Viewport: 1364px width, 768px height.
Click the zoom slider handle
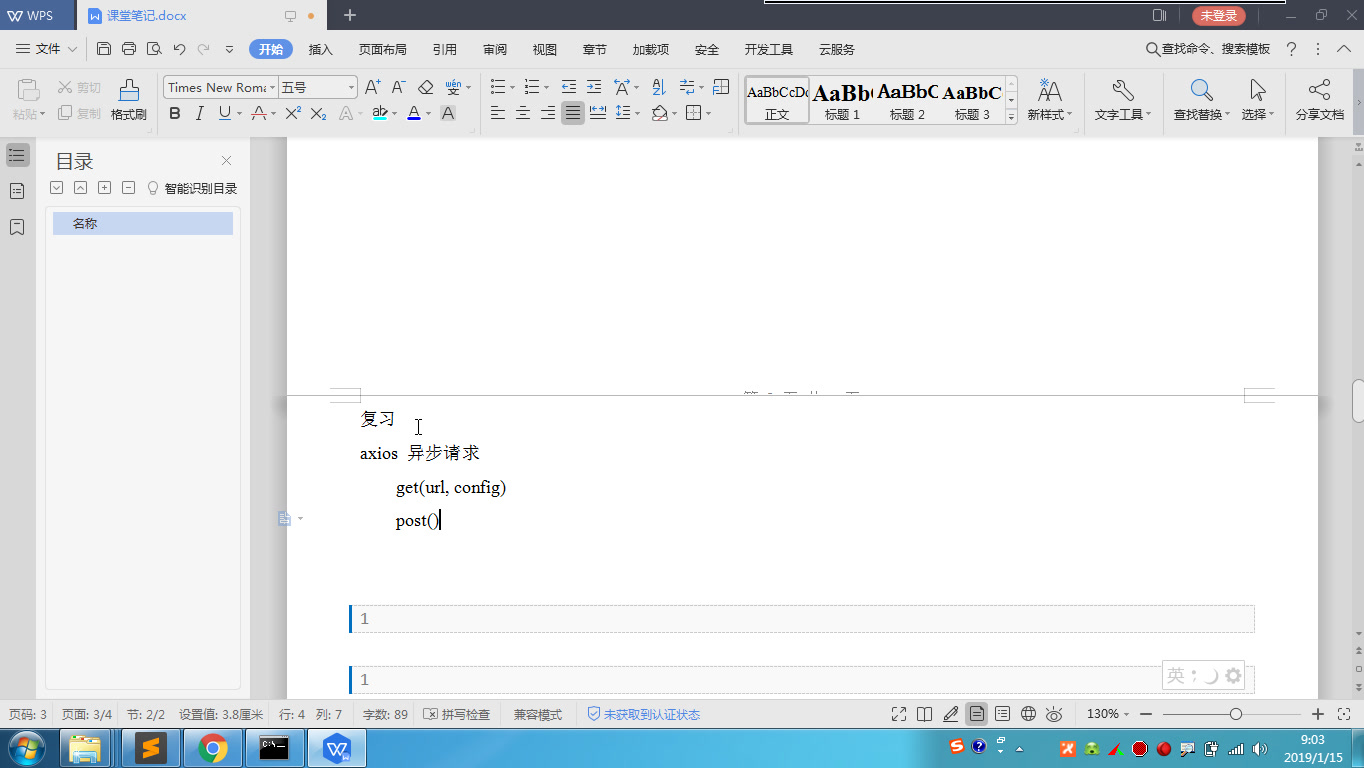1236,714
